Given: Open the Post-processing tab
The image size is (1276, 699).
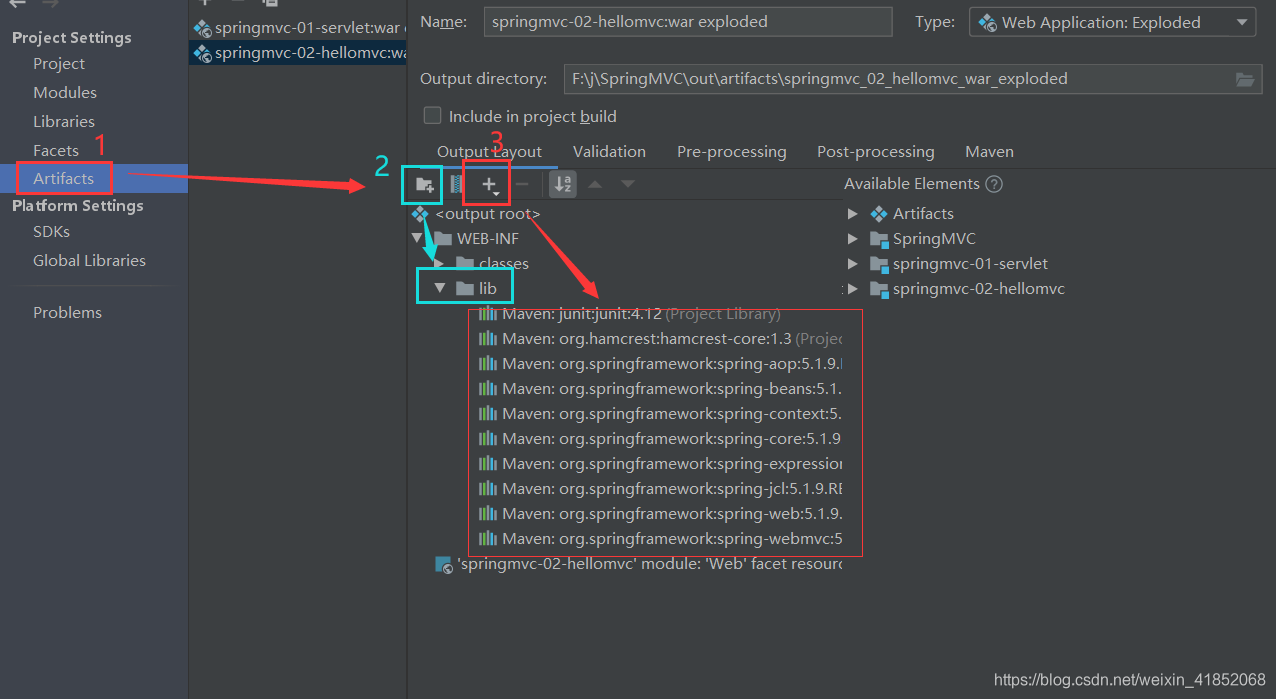Looking at the screenshot, I should coord(875,152).
